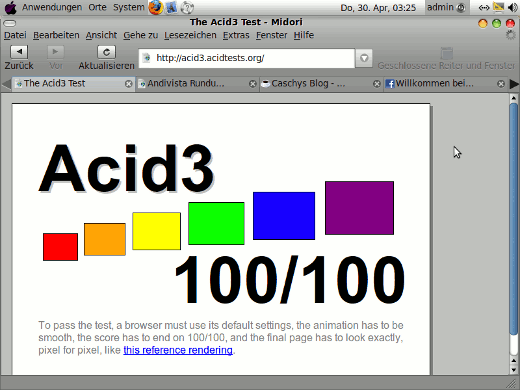Image resolution: width=520 pixels, height=390 pixels.
Task: Close the Andivista Rundu... tab
Action: click(x=253, y=84)
